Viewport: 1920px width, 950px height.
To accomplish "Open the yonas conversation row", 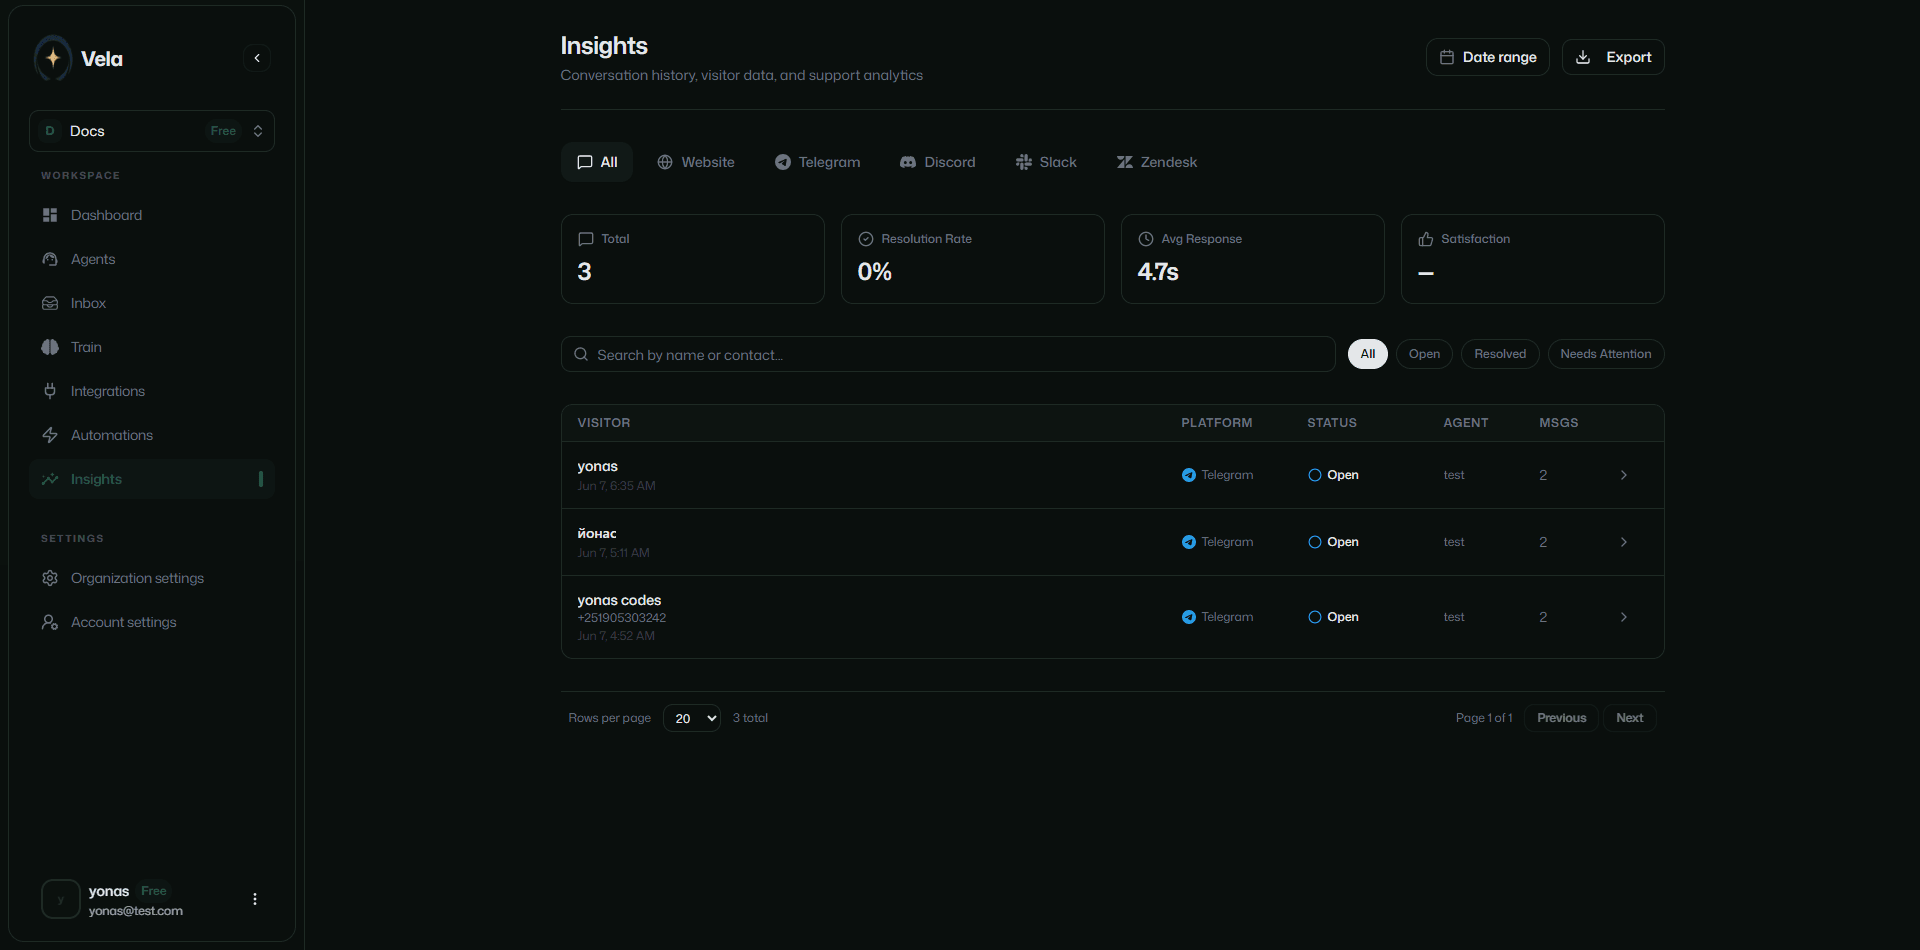I will pyautogui.click(x=1113, y=475).
